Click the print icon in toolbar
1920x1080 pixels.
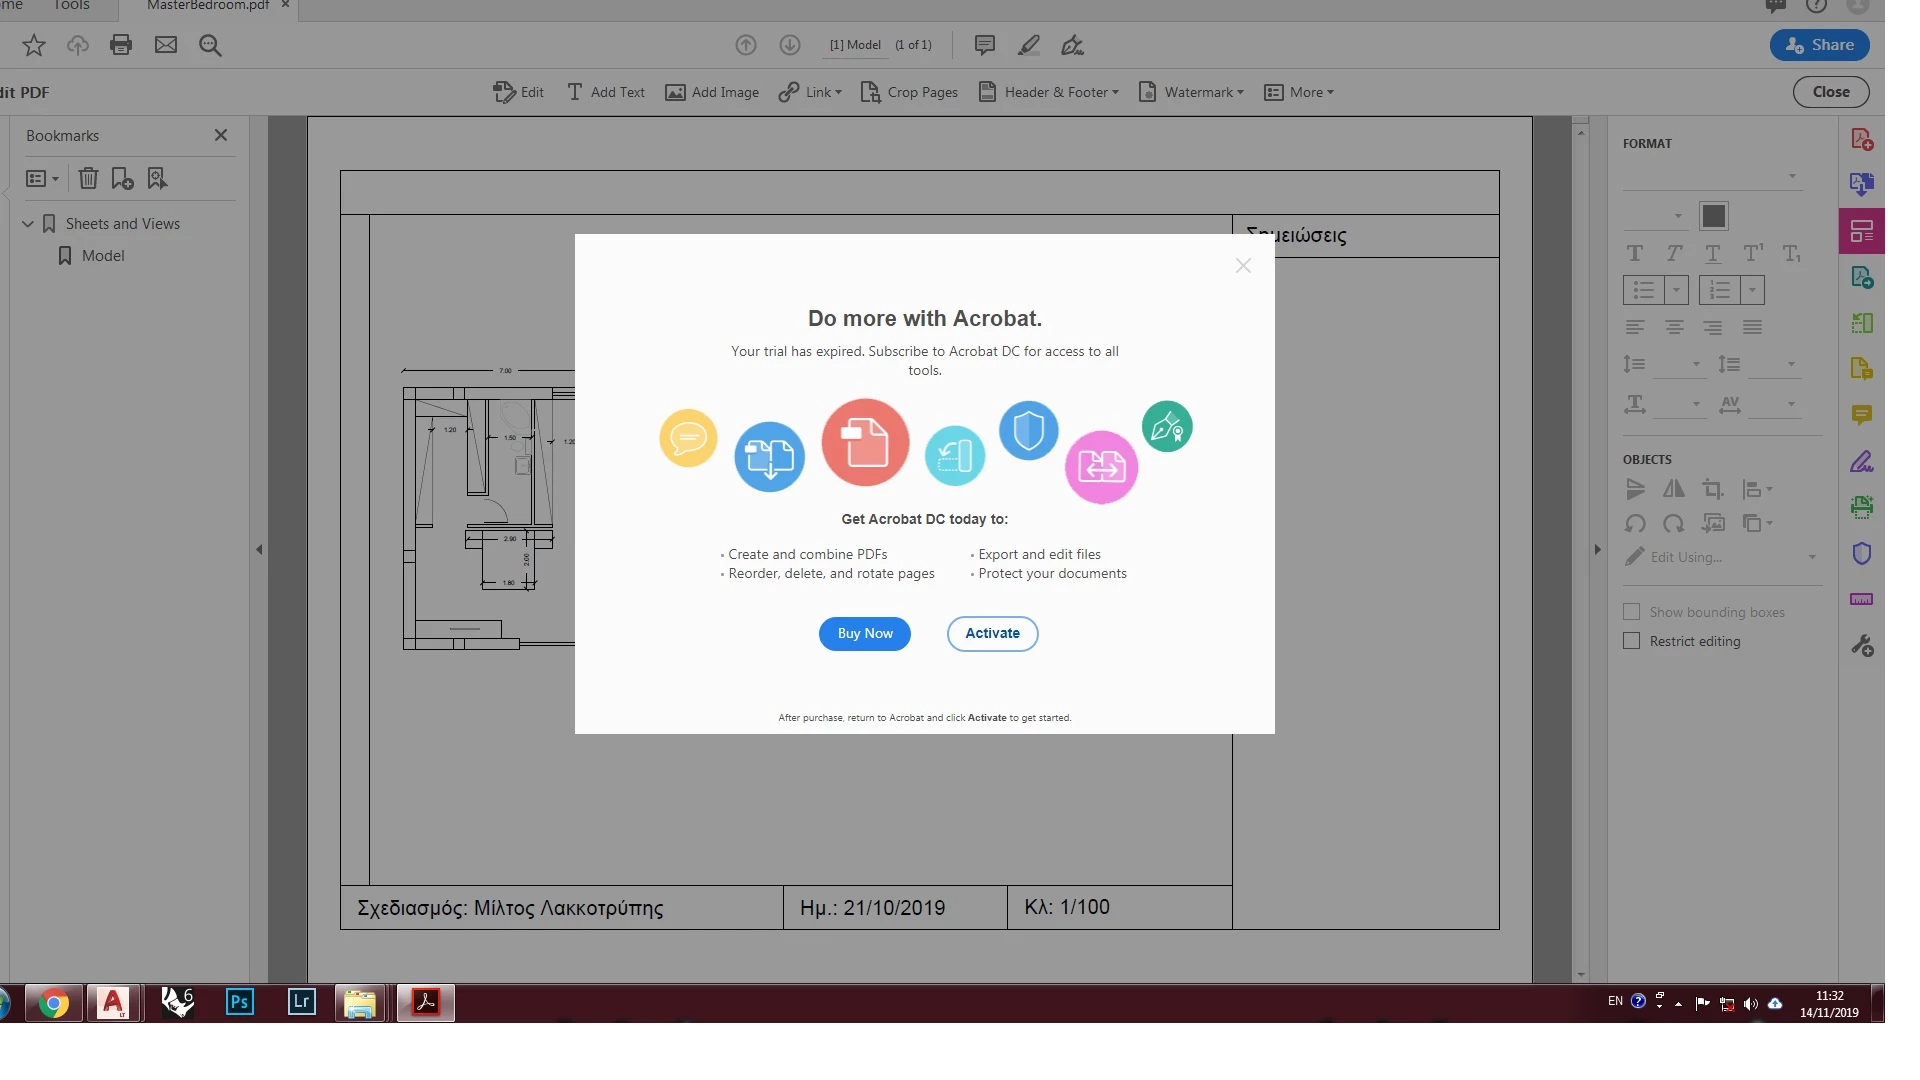(121, 45)
